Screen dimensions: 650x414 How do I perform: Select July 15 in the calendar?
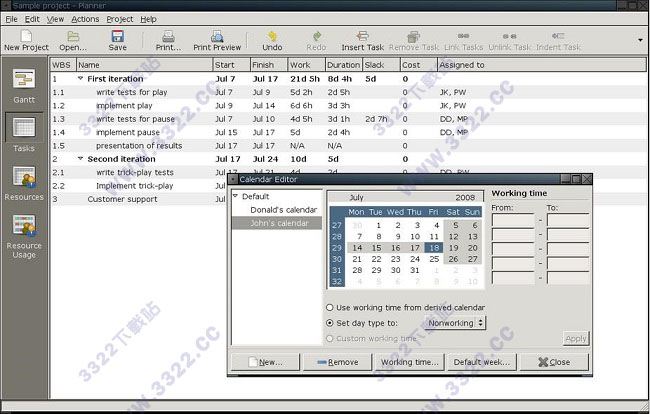click(x=379, y=248)
